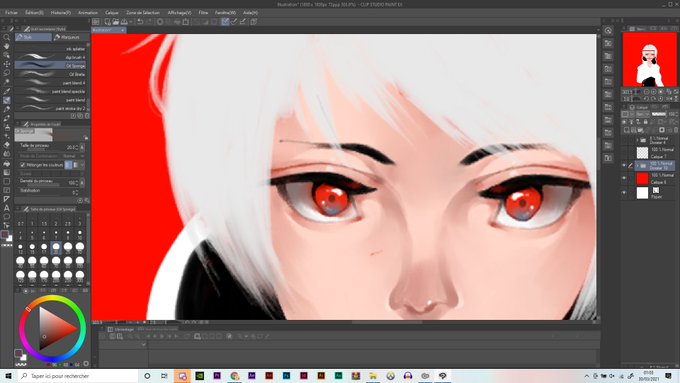The image size is (680, 383).
Task: Click the New document icon in command bar
Action: [x=107, y=21]
